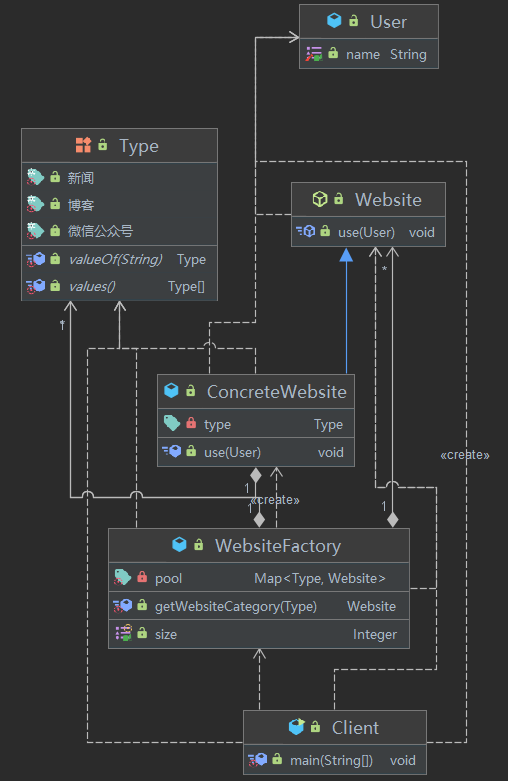Click the blue inheritance arrowhead under Website
Screen dimensions: 508x781
346,255
